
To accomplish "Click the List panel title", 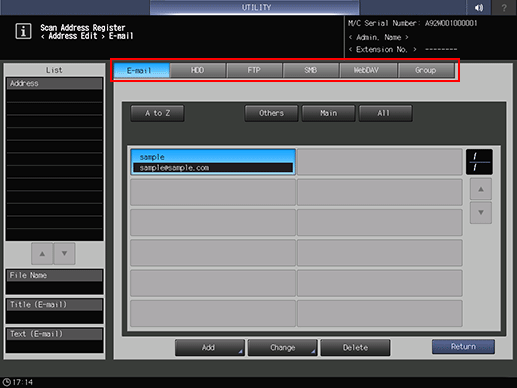I will pos(54,70).
